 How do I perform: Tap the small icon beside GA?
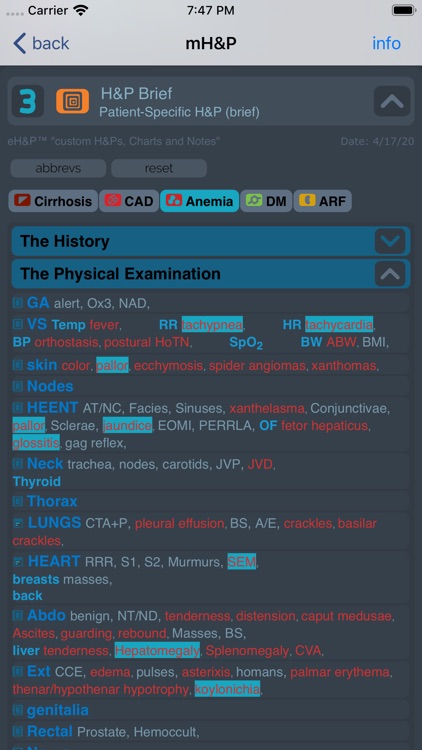pyautogui.click(x=18, y=303)
